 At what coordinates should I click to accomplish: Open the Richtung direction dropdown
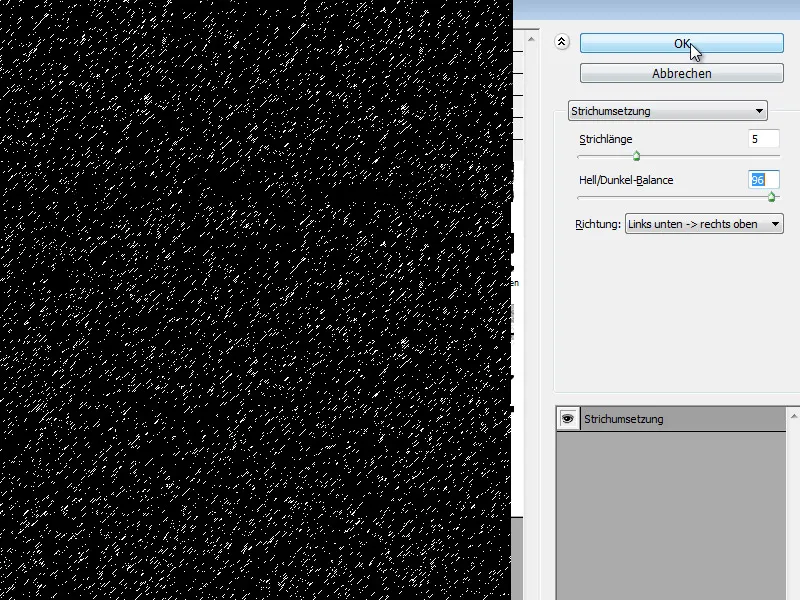(704, 224)
